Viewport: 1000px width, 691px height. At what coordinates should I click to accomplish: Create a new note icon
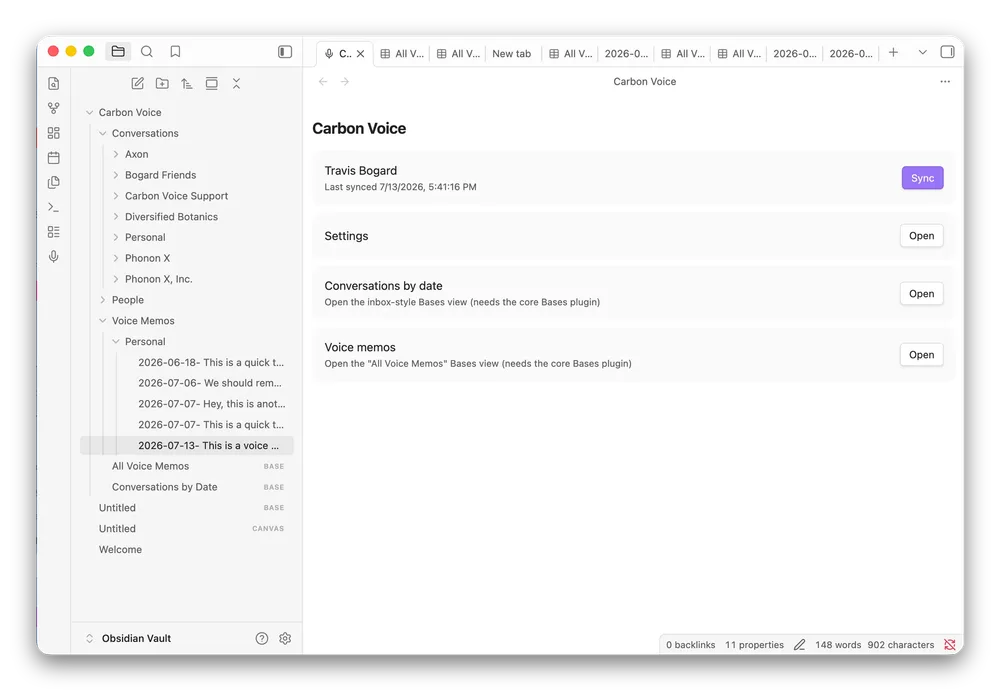tap(138, 84)
